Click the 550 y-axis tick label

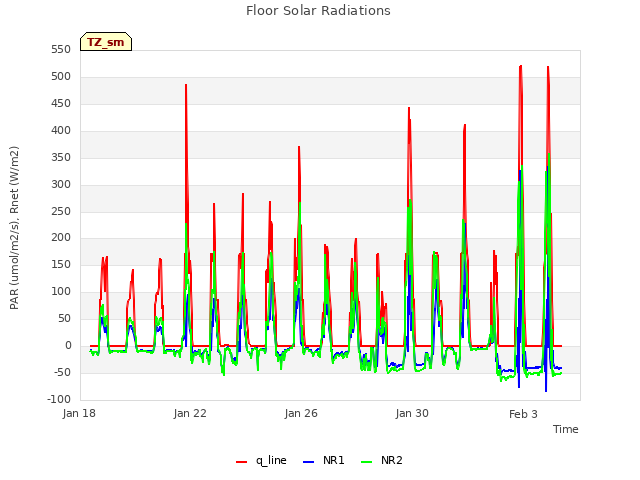(61, 49)
